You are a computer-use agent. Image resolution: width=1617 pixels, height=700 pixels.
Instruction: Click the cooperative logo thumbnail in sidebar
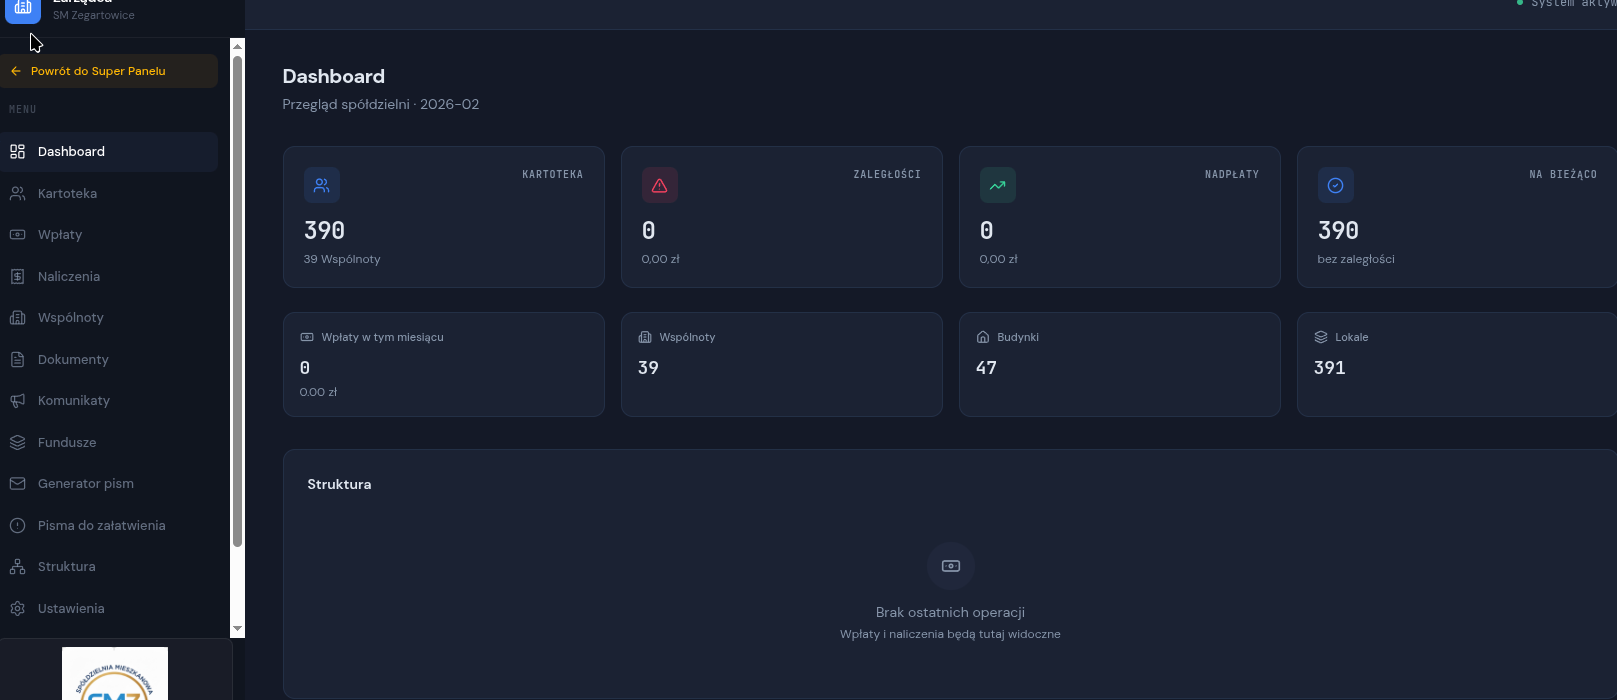(x=115, y=673)
